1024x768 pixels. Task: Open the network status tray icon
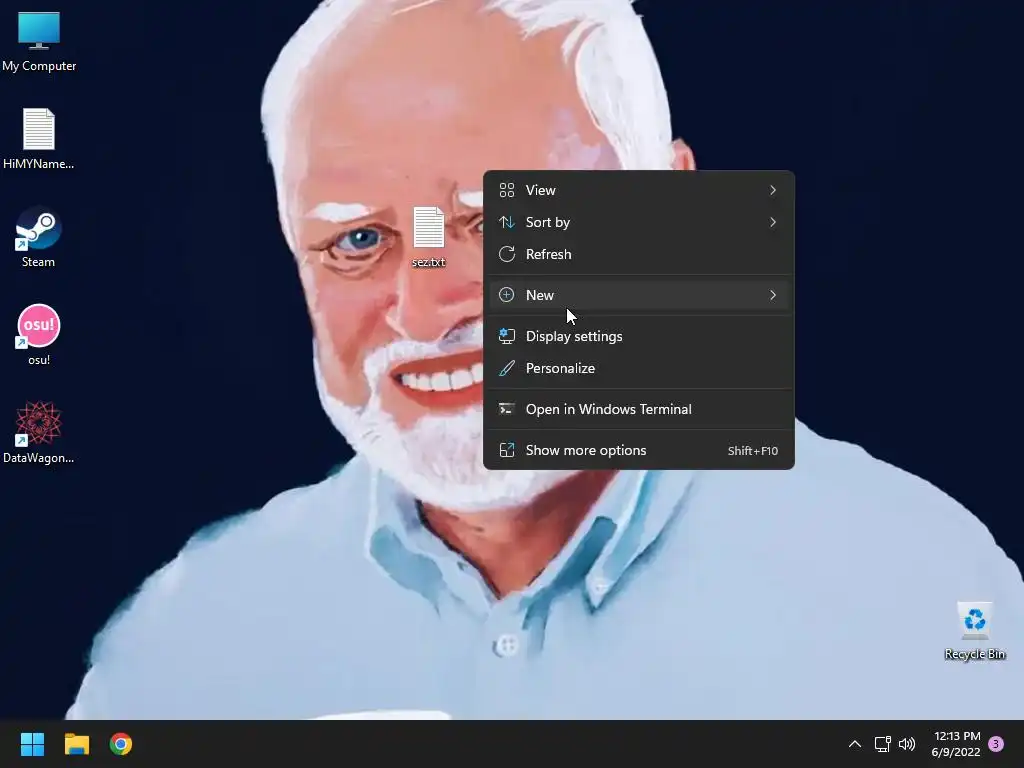[882, 744]
